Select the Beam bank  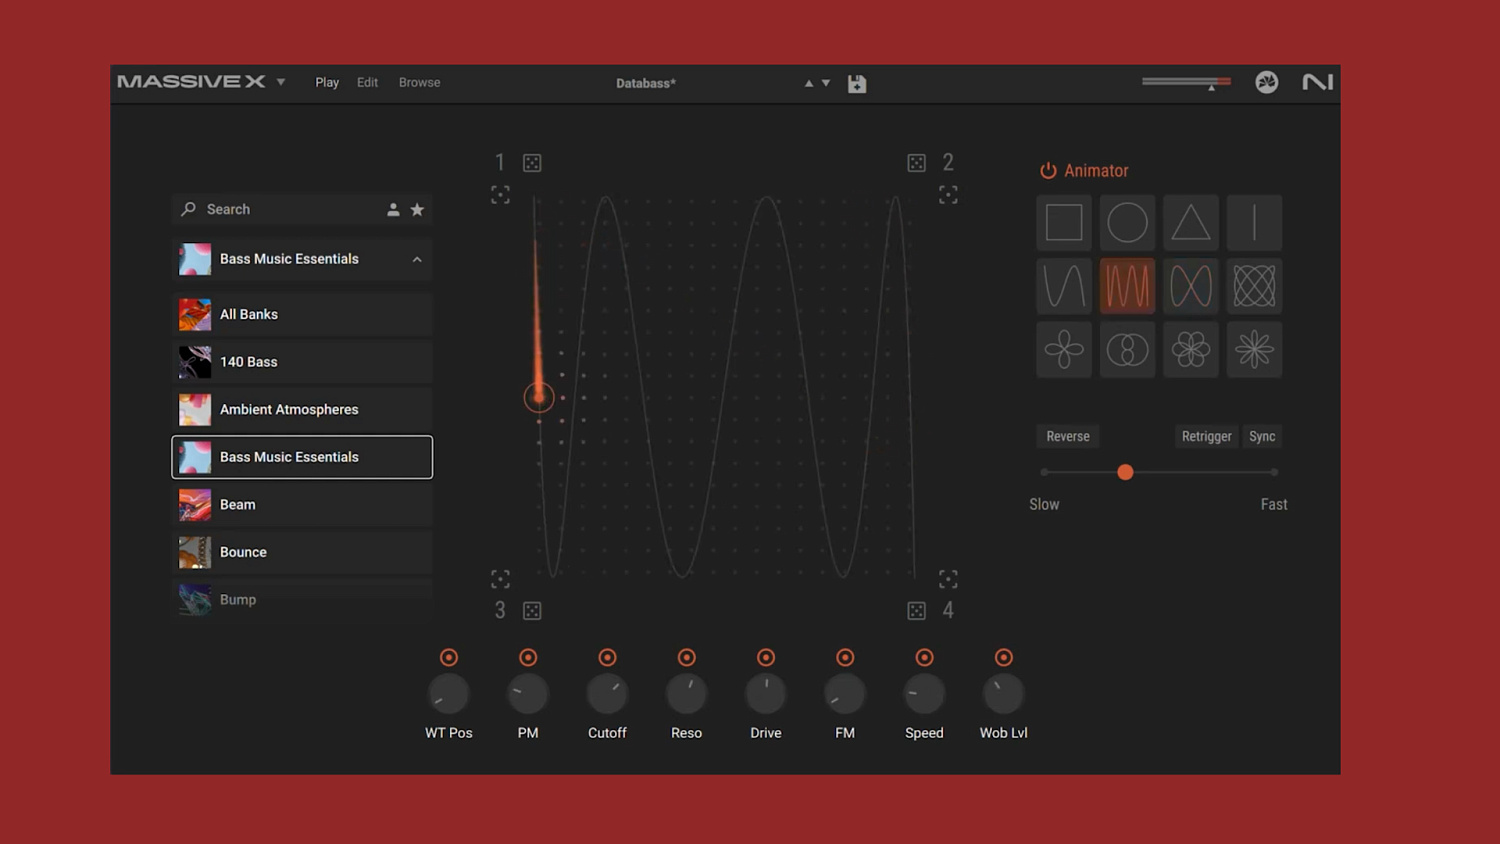[302, 505]
